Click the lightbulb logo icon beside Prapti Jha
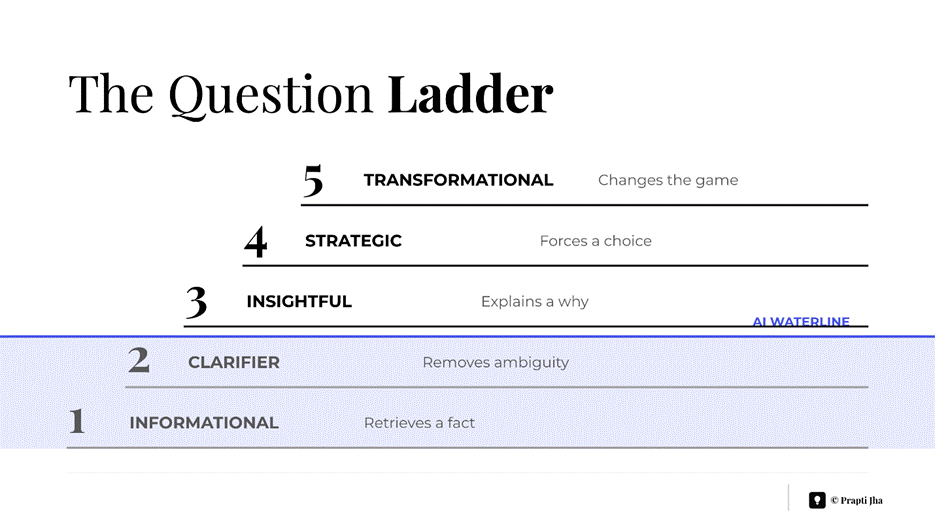The width and height of the screenshot is (935, 526). coord(817,500)
